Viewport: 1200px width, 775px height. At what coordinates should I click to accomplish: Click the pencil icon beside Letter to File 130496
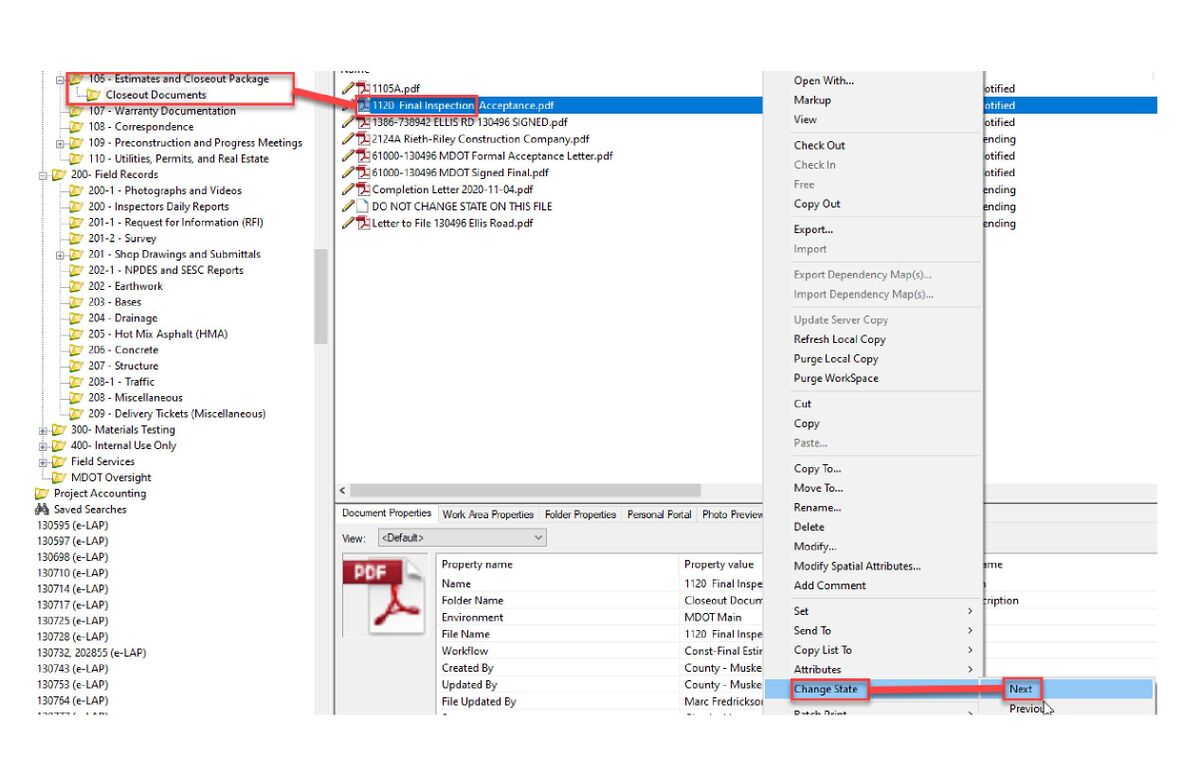click(x=348, y=223)
